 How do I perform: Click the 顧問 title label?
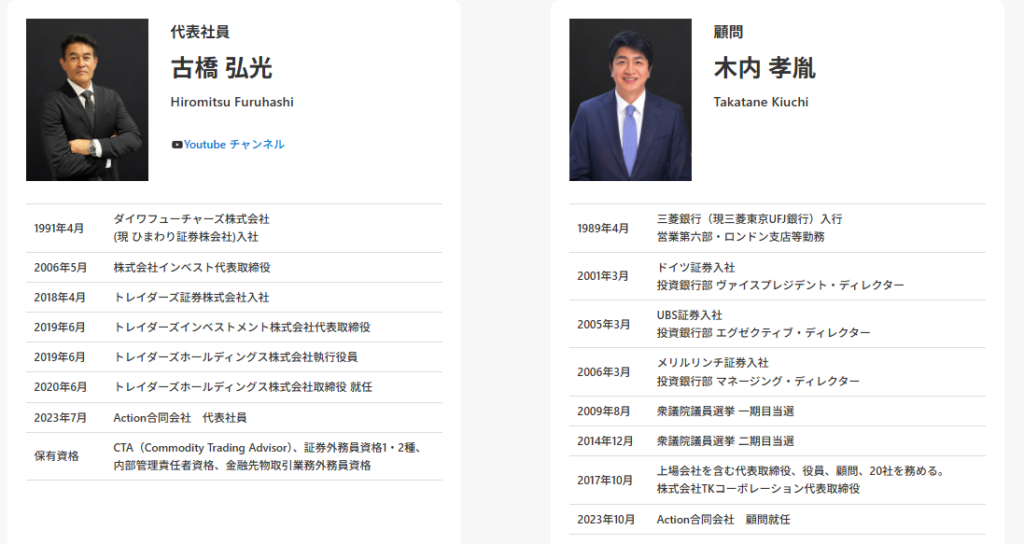[x=728, y=32]
